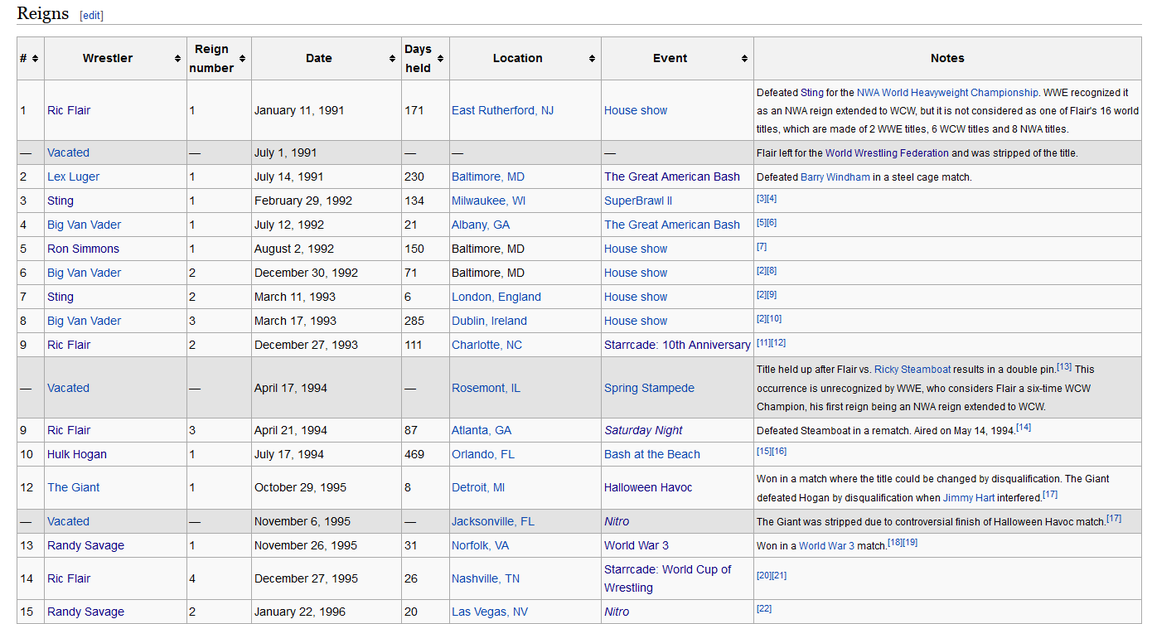Visit the Charlotte, NC link

(x=487, y=345)
